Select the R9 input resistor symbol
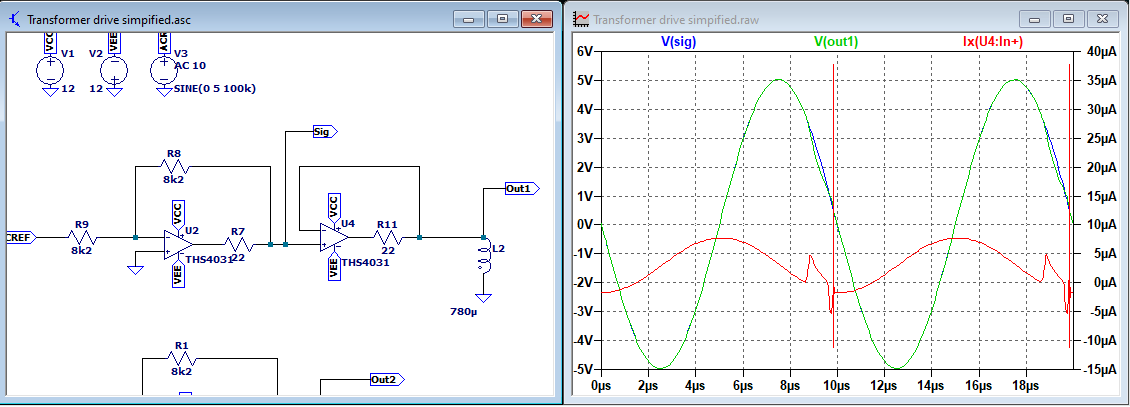 82,238
